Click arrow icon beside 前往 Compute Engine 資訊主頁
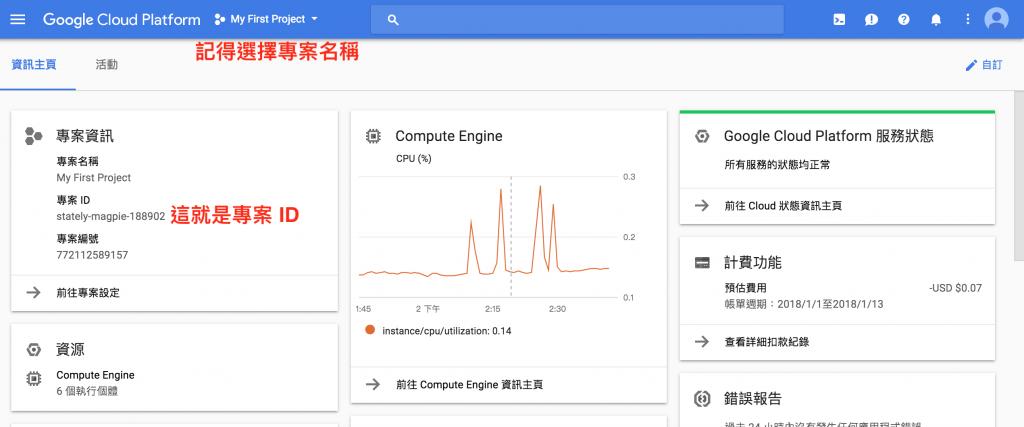 click(x=373, y=385)
